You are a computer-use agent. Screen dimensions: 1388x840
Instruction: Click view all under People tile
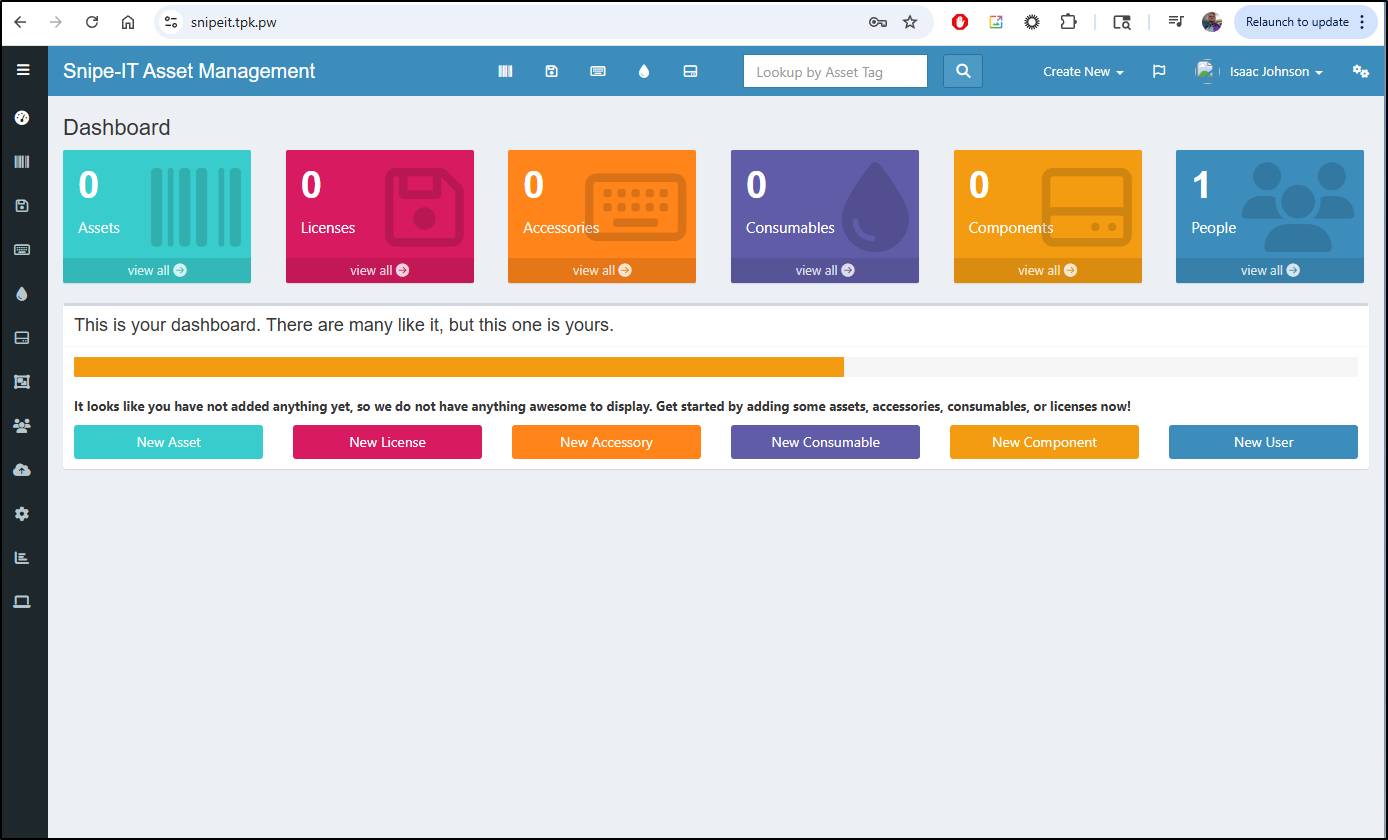click(x=1269, y=270)
